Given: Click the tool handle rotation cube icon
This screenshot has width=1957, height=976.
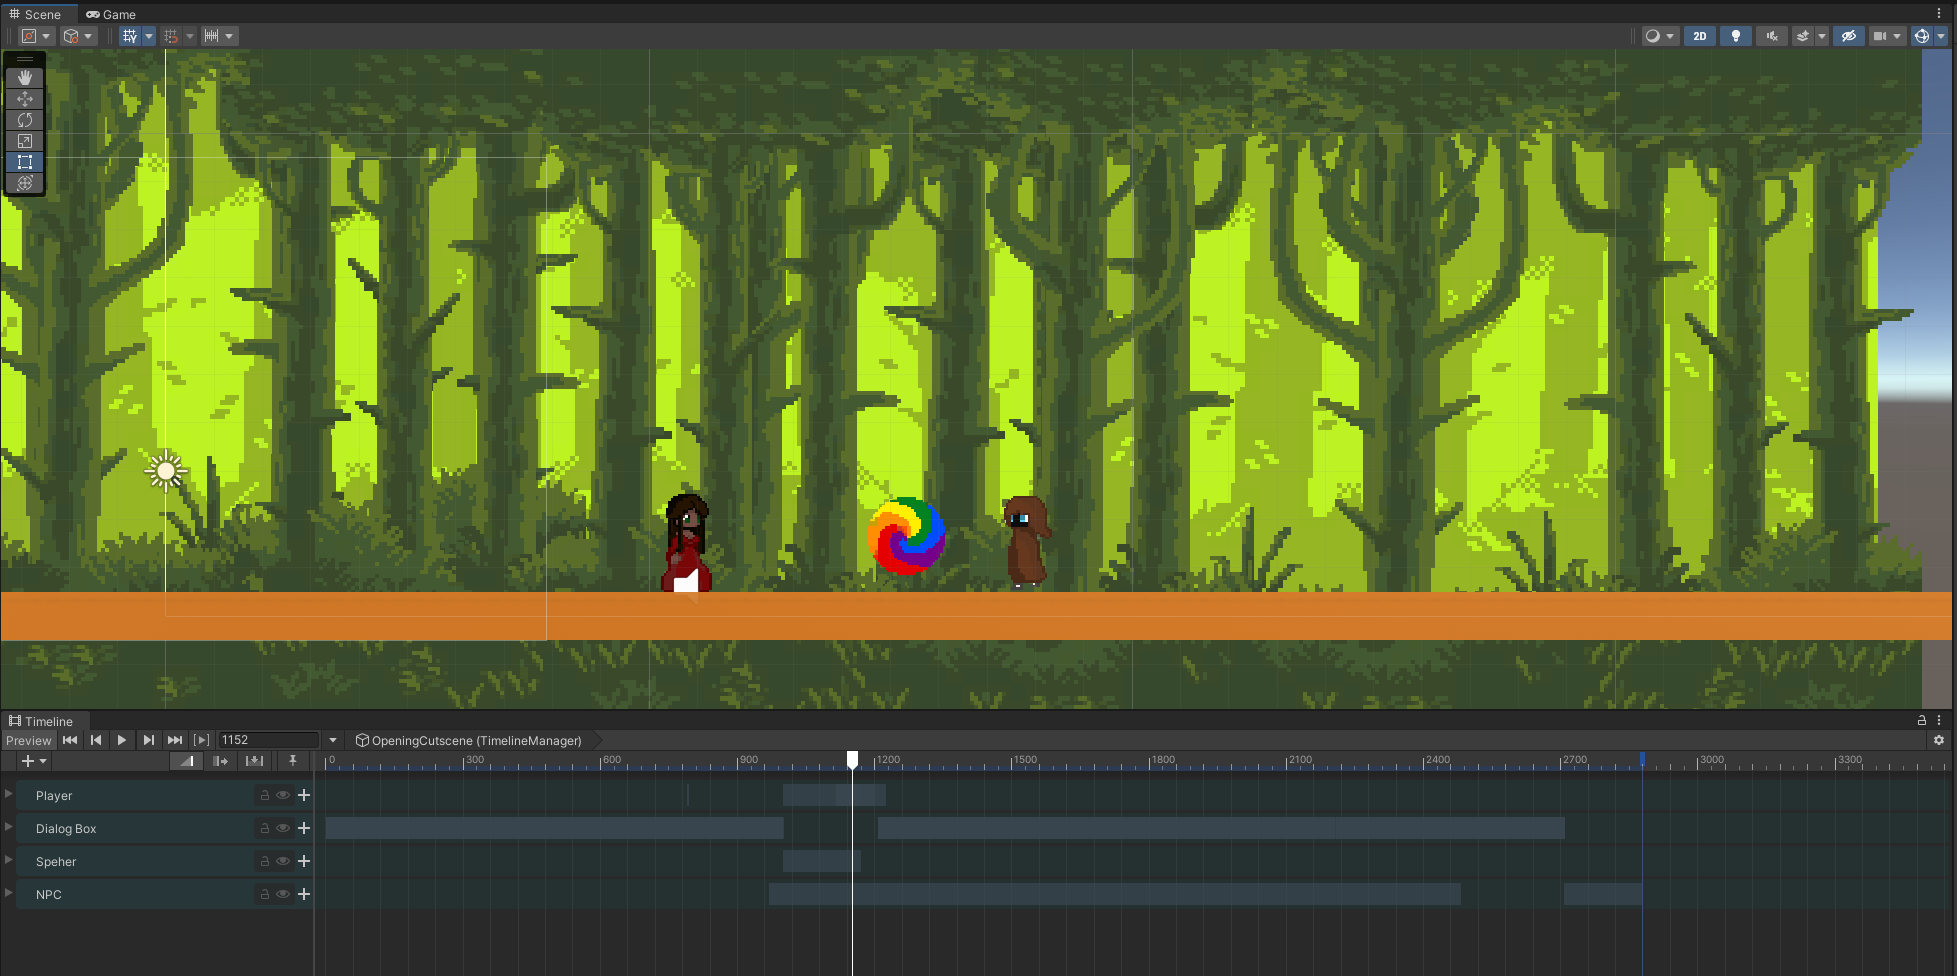Looking at the screenshot, I should click(71, 36).
